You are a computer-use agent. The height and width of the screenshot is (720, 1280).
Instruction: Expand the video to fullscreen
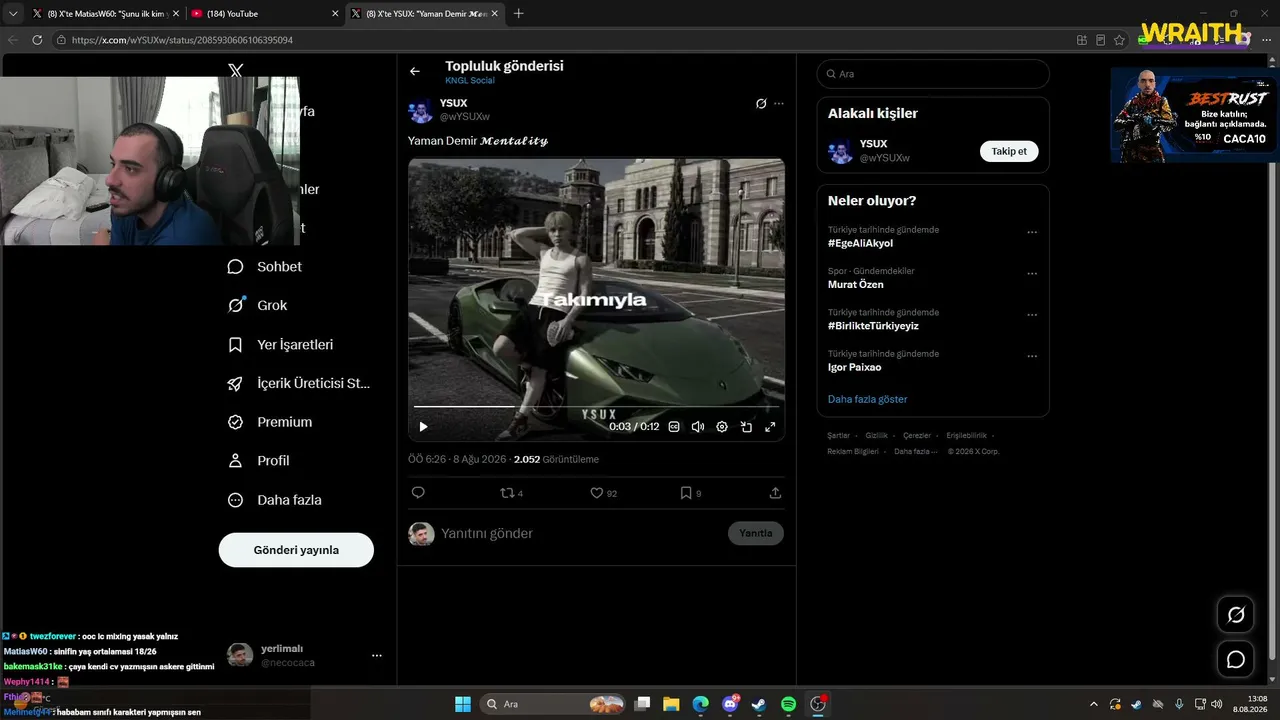click(770, 426)
